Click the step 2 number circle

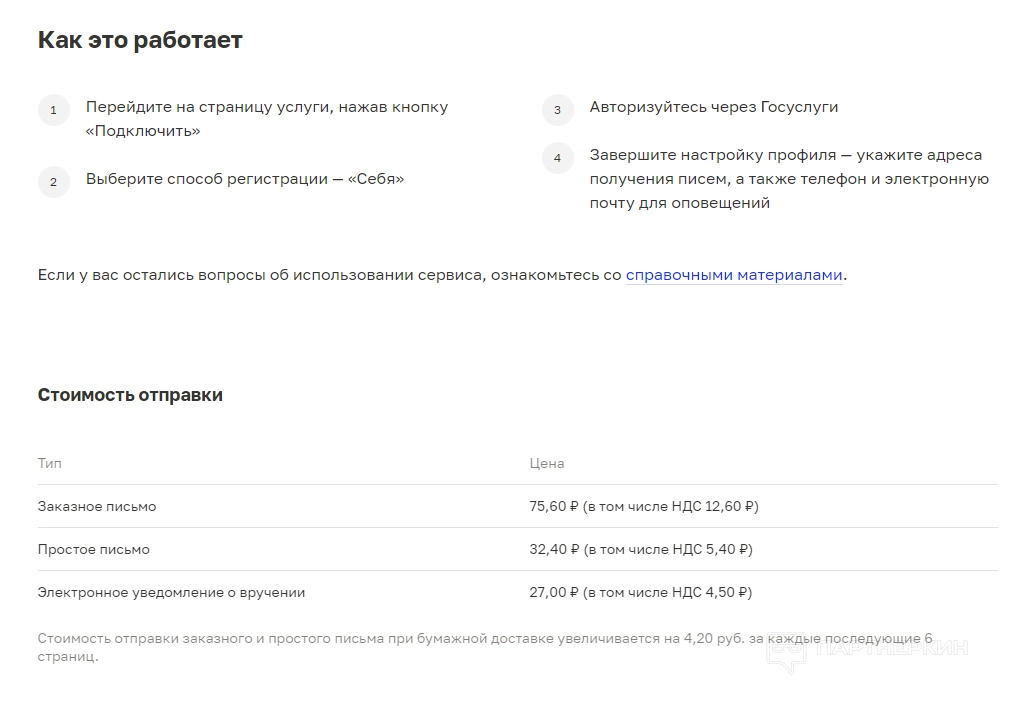click(x=54, y=182)
